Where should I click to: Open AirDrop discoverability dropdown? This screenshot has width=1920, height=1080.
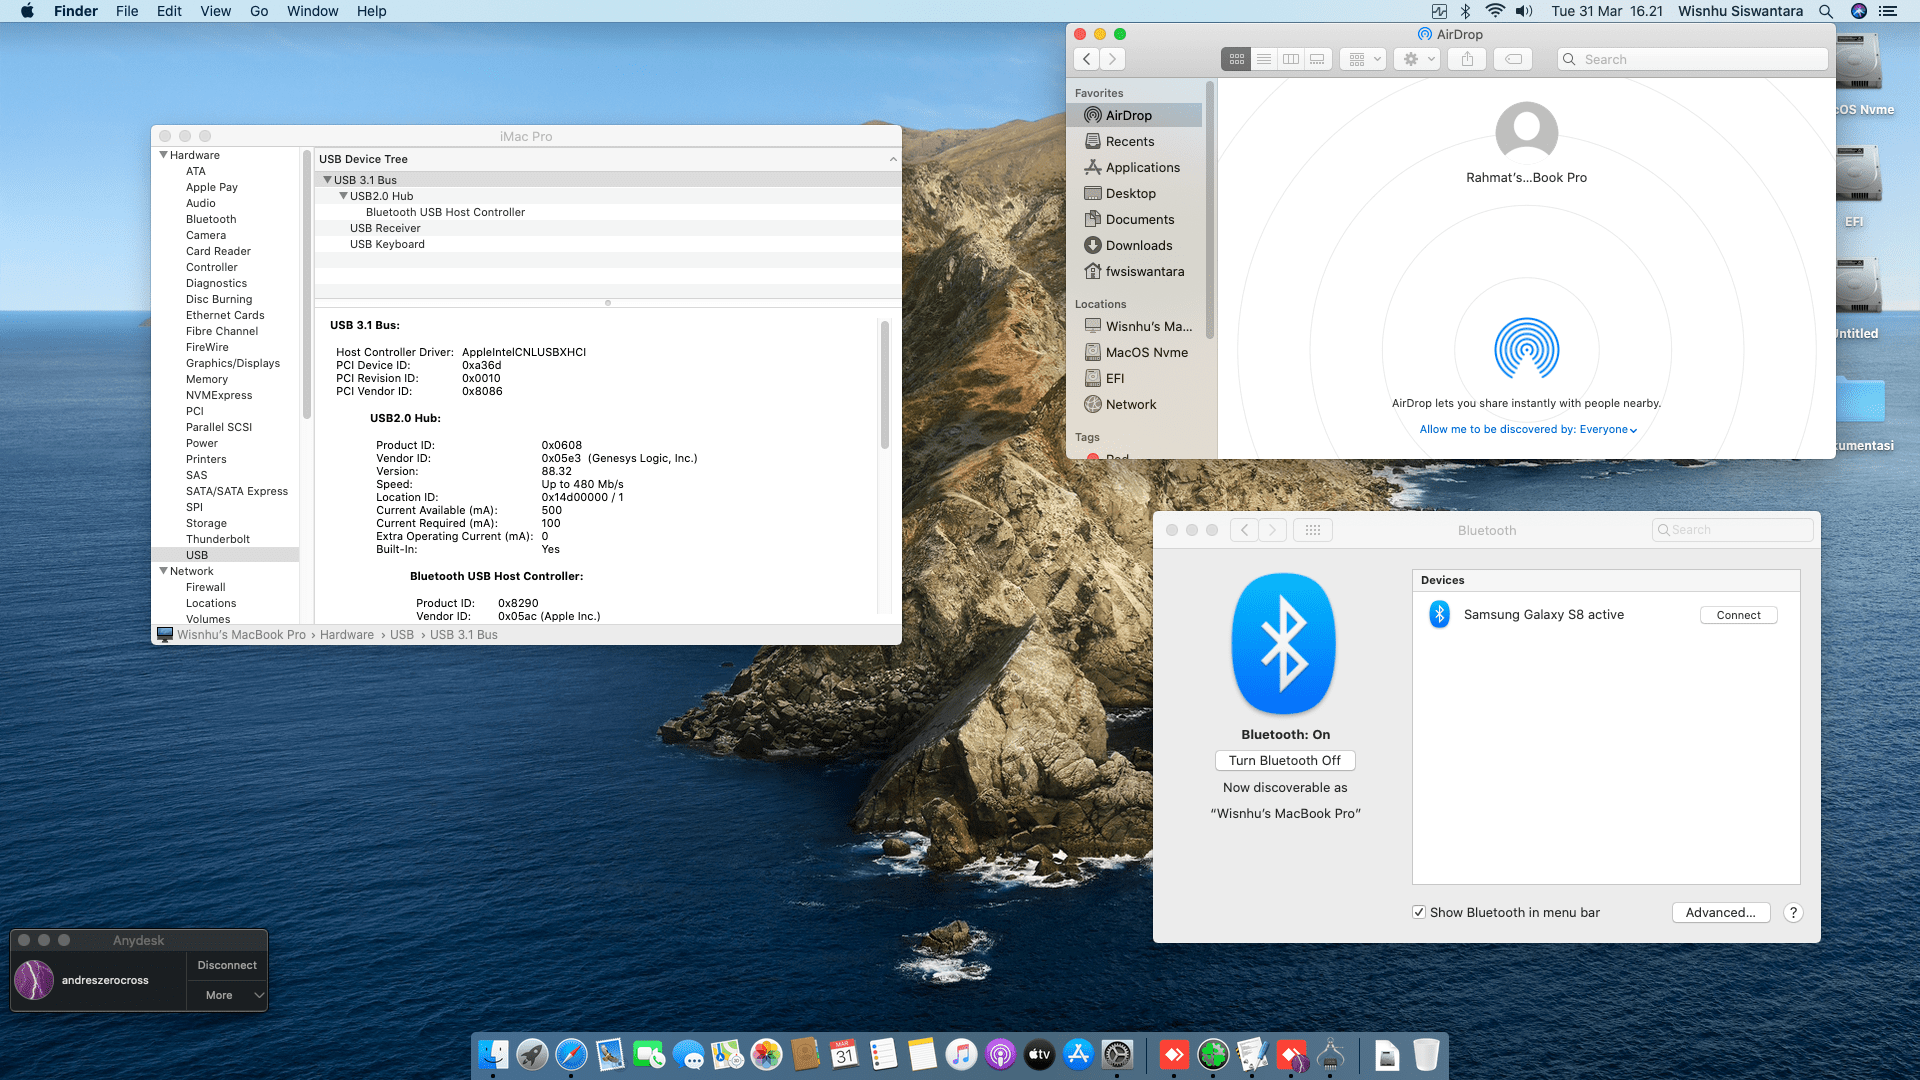click(x=1528, y=429)
